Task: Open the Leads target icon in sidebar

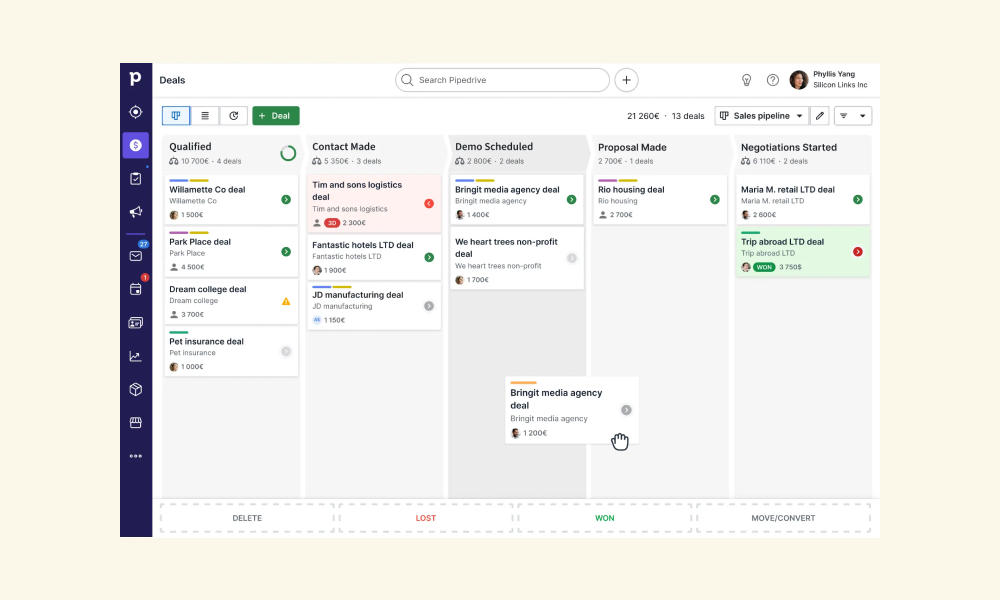Action: 135,112
